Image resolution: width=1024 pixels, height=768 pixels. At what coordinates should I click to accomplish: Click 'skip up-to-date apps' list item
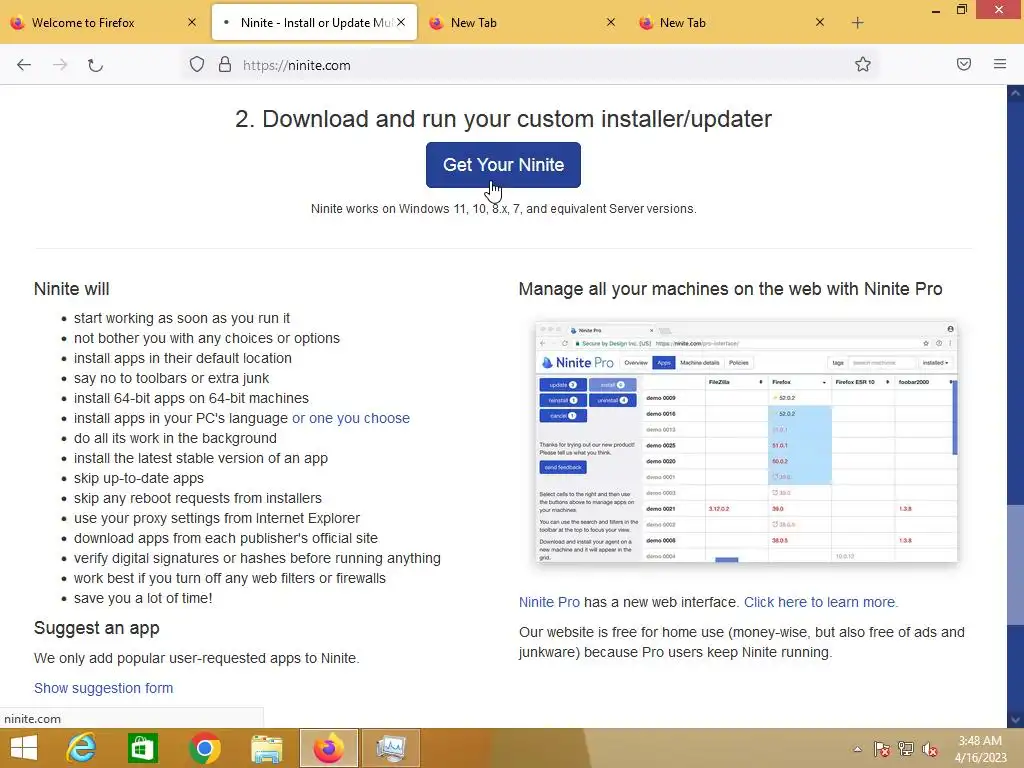point(138,478)
